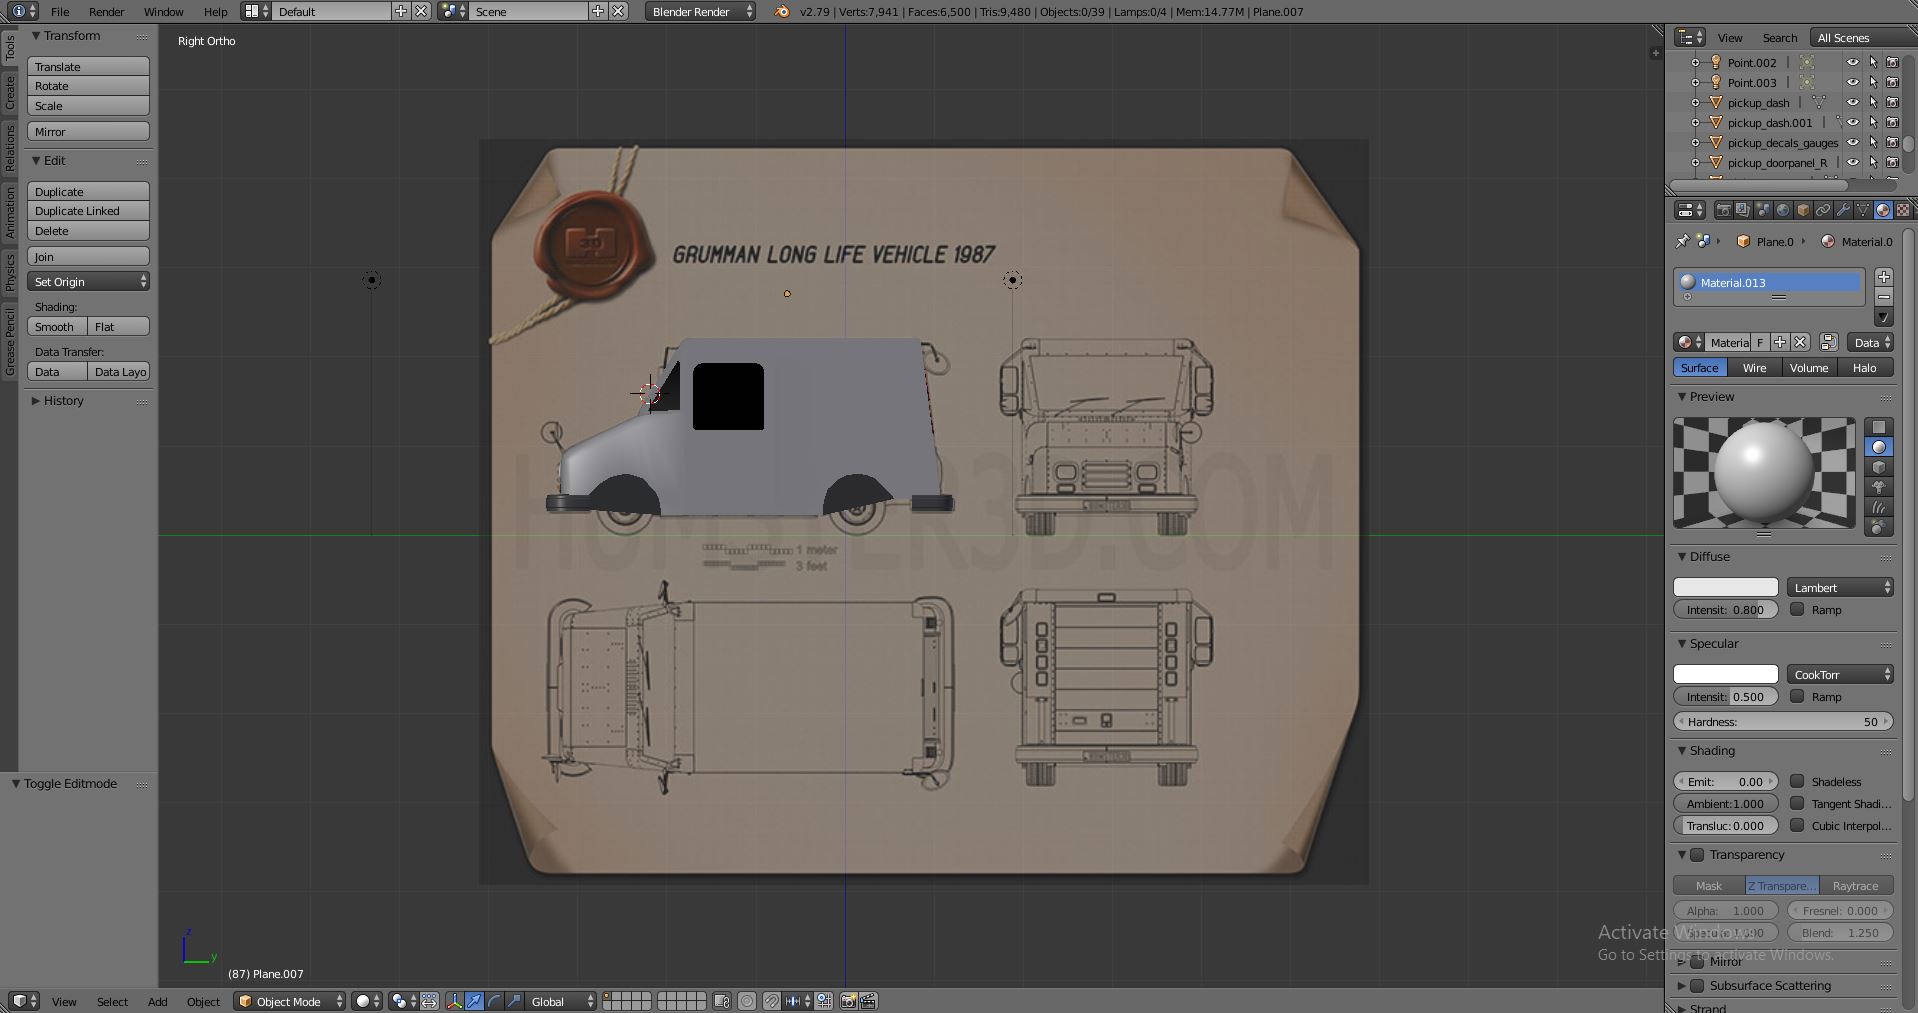
Task: Select the translate manipulator arrow
Action: click(474, 1001)
